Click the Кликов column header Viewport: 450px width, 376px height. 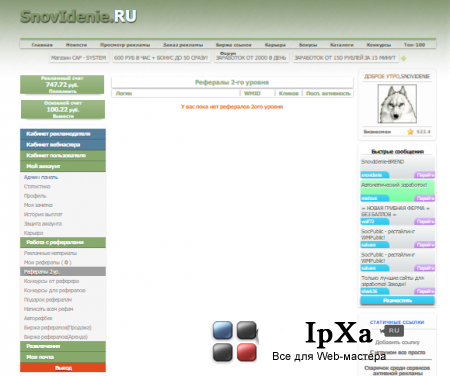tap(288, 94)
